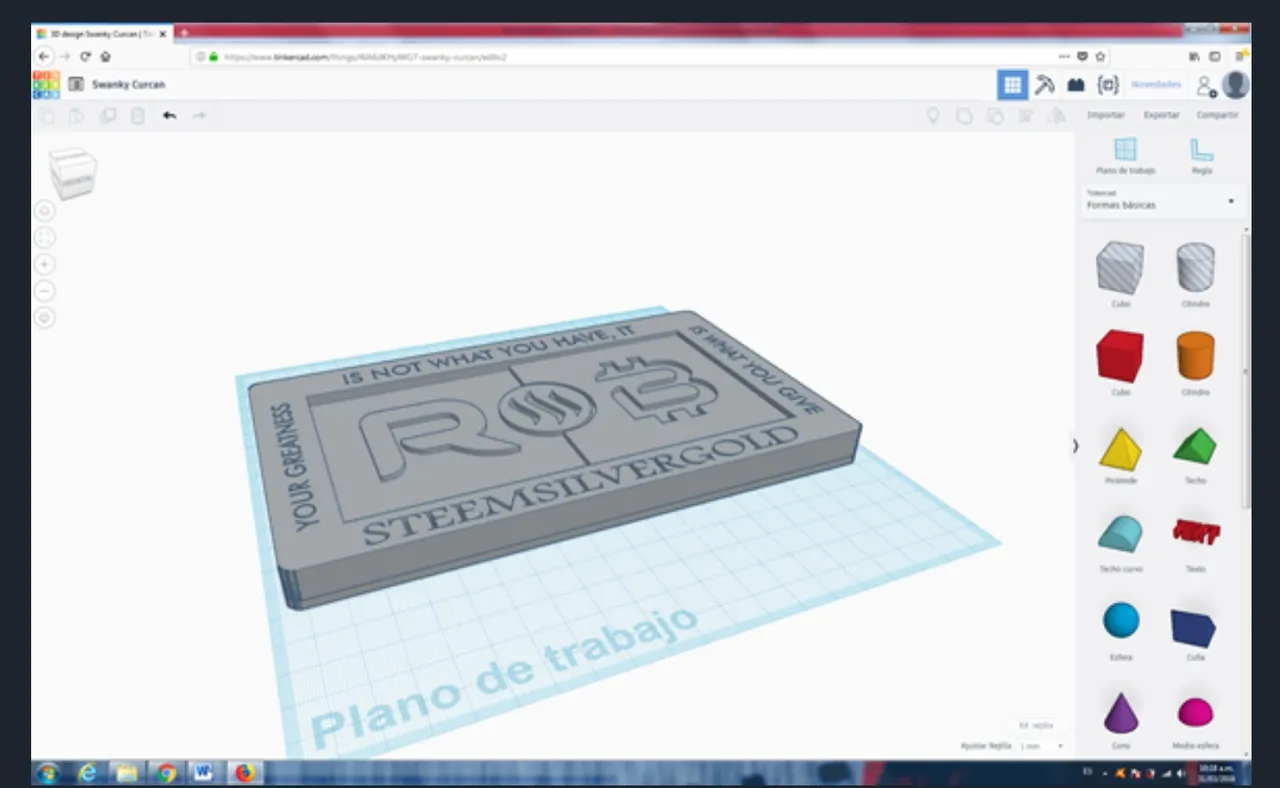Click the view cube to rotate the view

tap(73, 172)
